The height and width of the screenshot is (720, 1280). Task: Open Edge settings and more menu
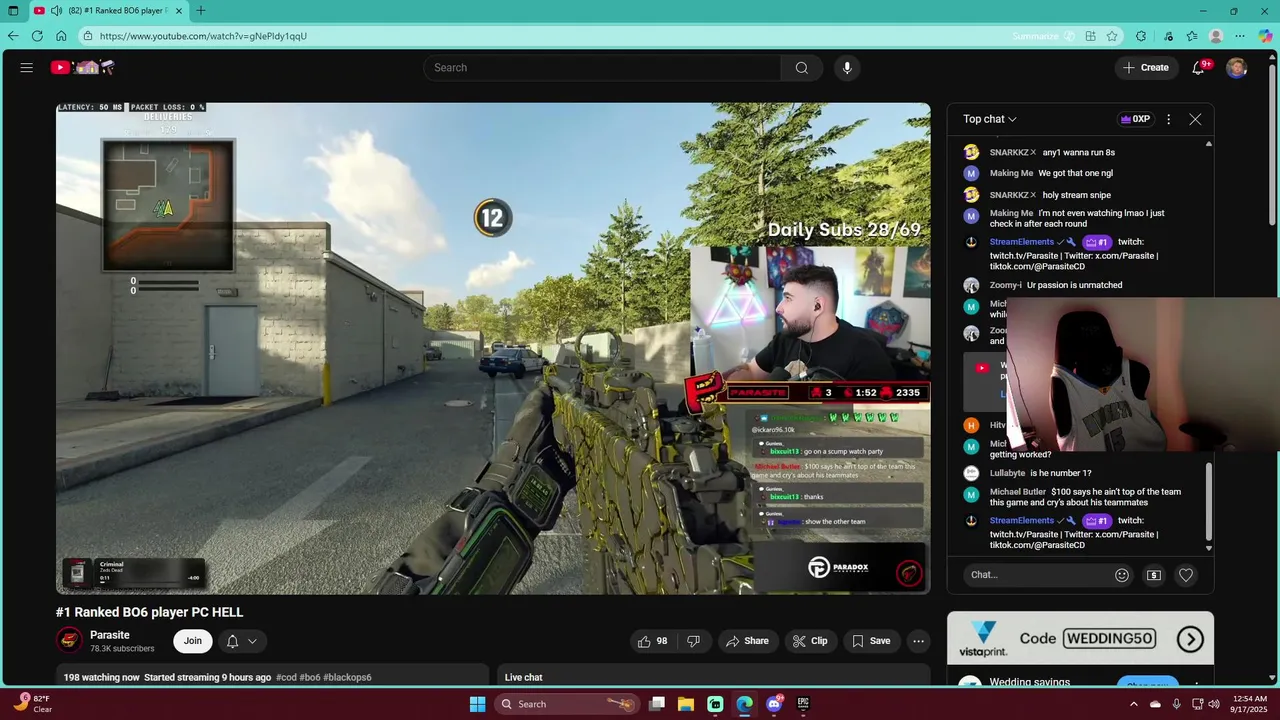(1240, 36)
